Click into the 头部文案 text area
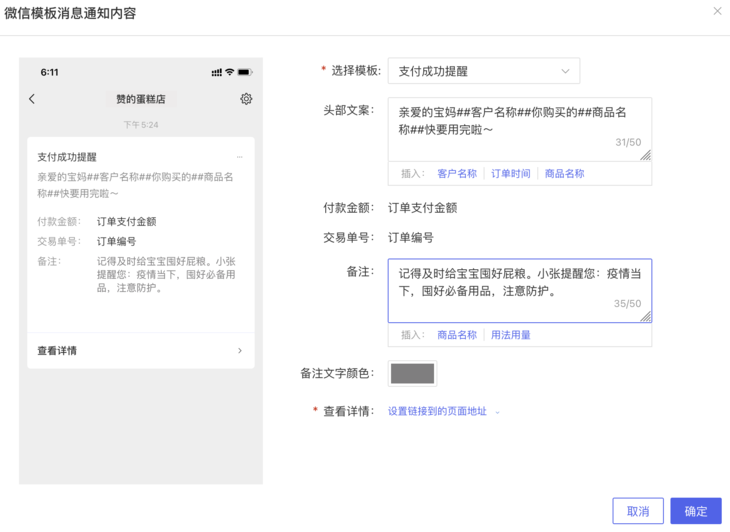Image resolution: width=730 pixels, height=532 pixels. (520, 129)
